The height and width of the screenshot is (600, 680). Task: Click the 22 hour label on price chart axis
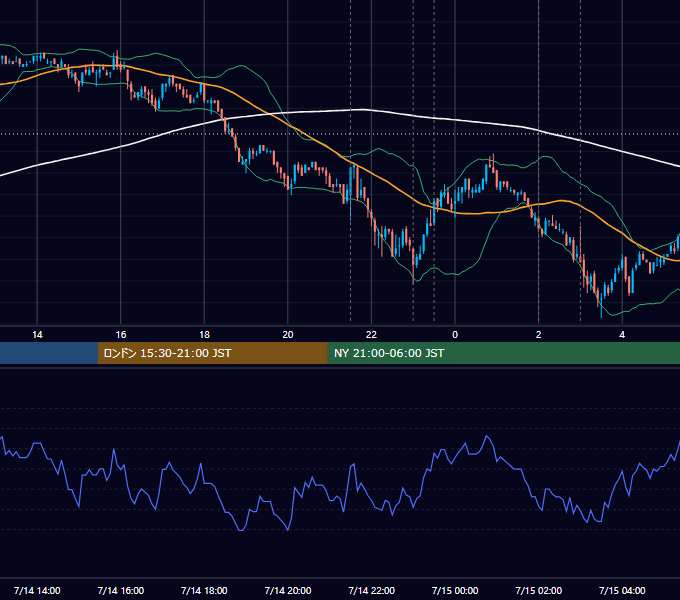tap(371, 335)
